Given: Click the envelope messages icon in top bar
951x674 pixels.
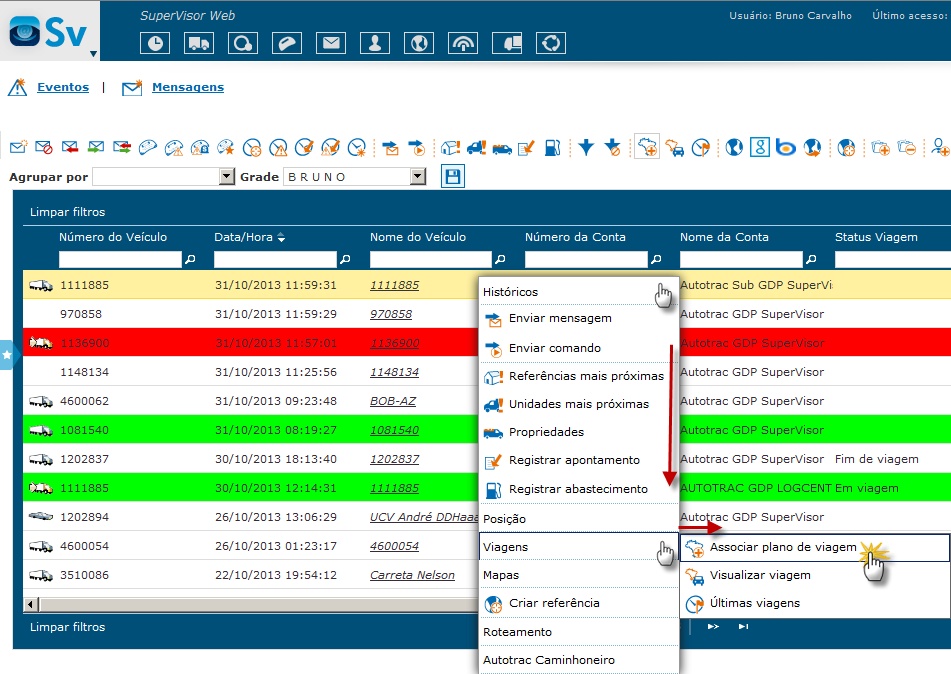Looking at the screenshot, I should pos(331,43).
